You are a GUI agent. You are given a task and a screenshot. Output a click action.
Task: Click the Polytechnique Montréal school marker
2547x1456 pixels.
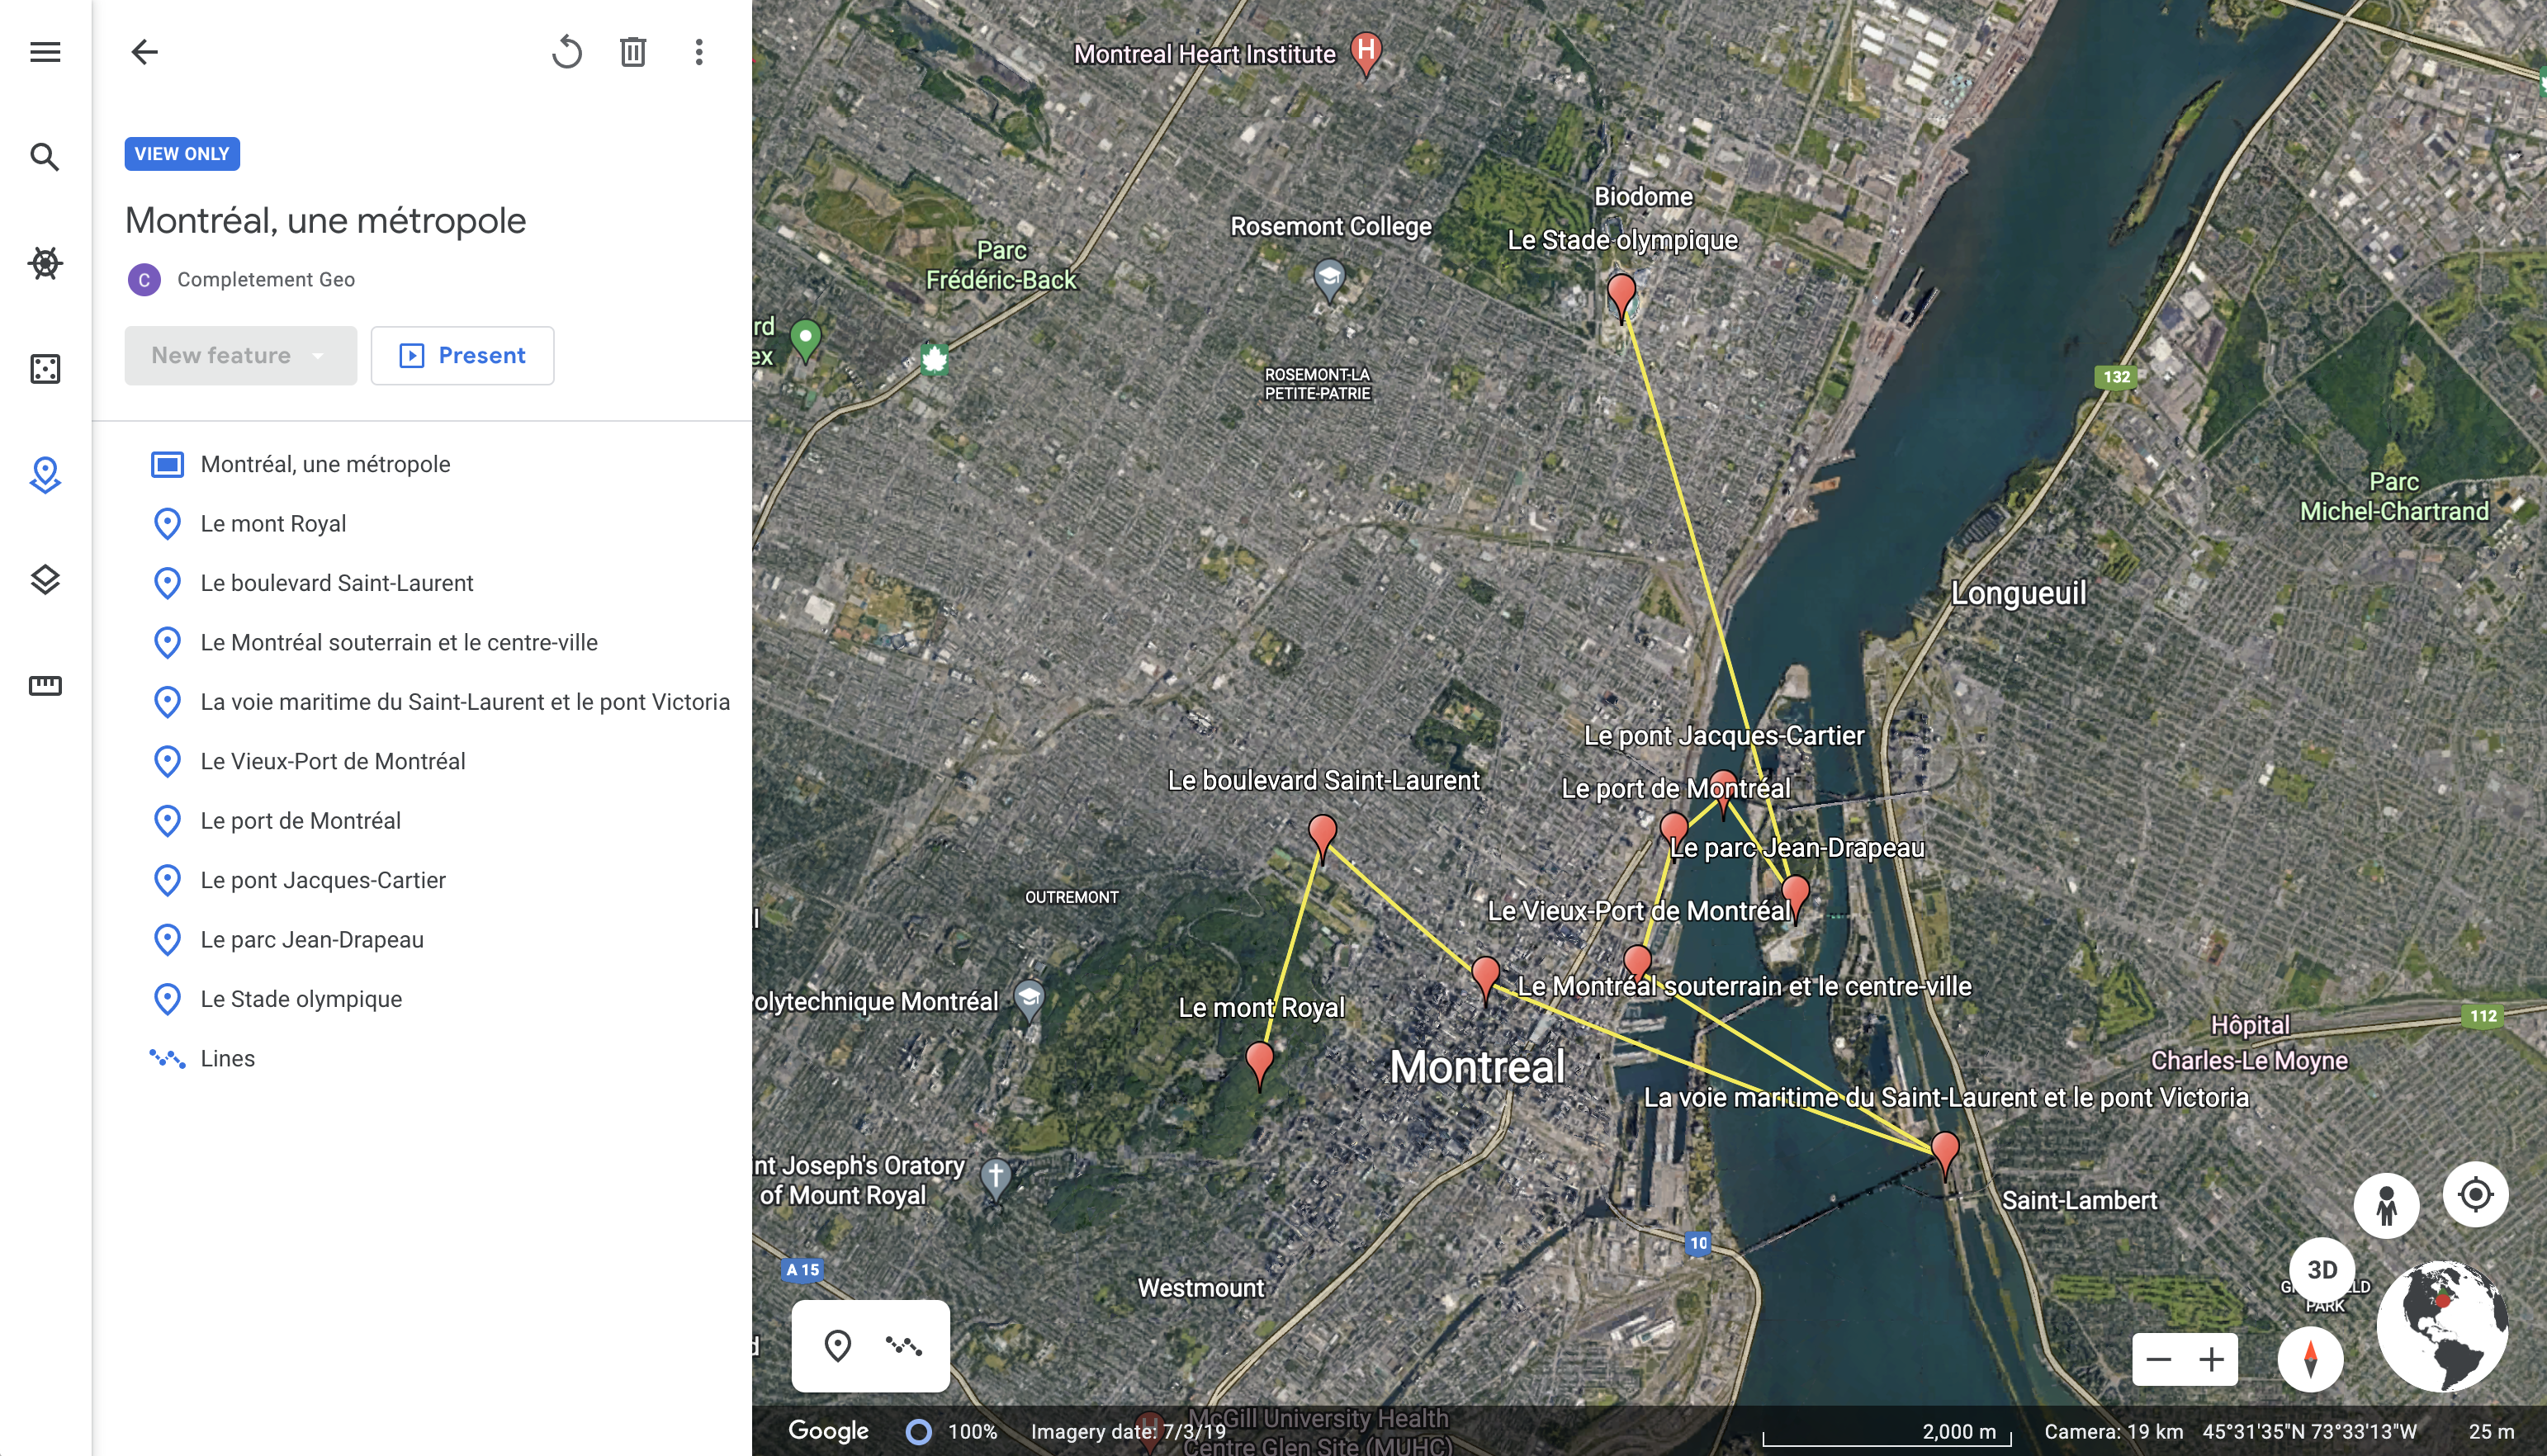pos(1029,998)
